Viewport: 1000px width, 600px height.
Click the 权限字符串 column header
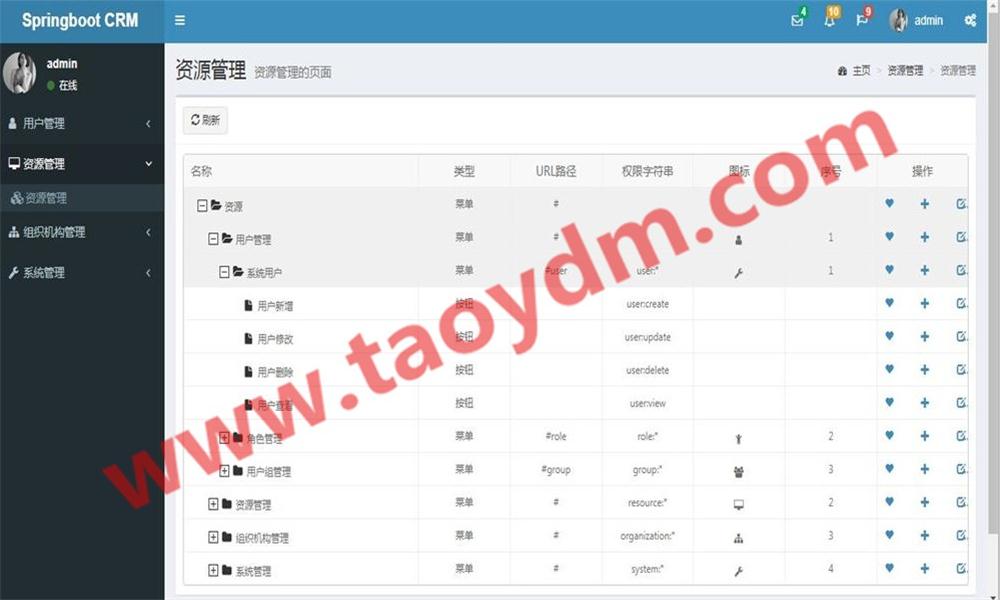(647, 171)
